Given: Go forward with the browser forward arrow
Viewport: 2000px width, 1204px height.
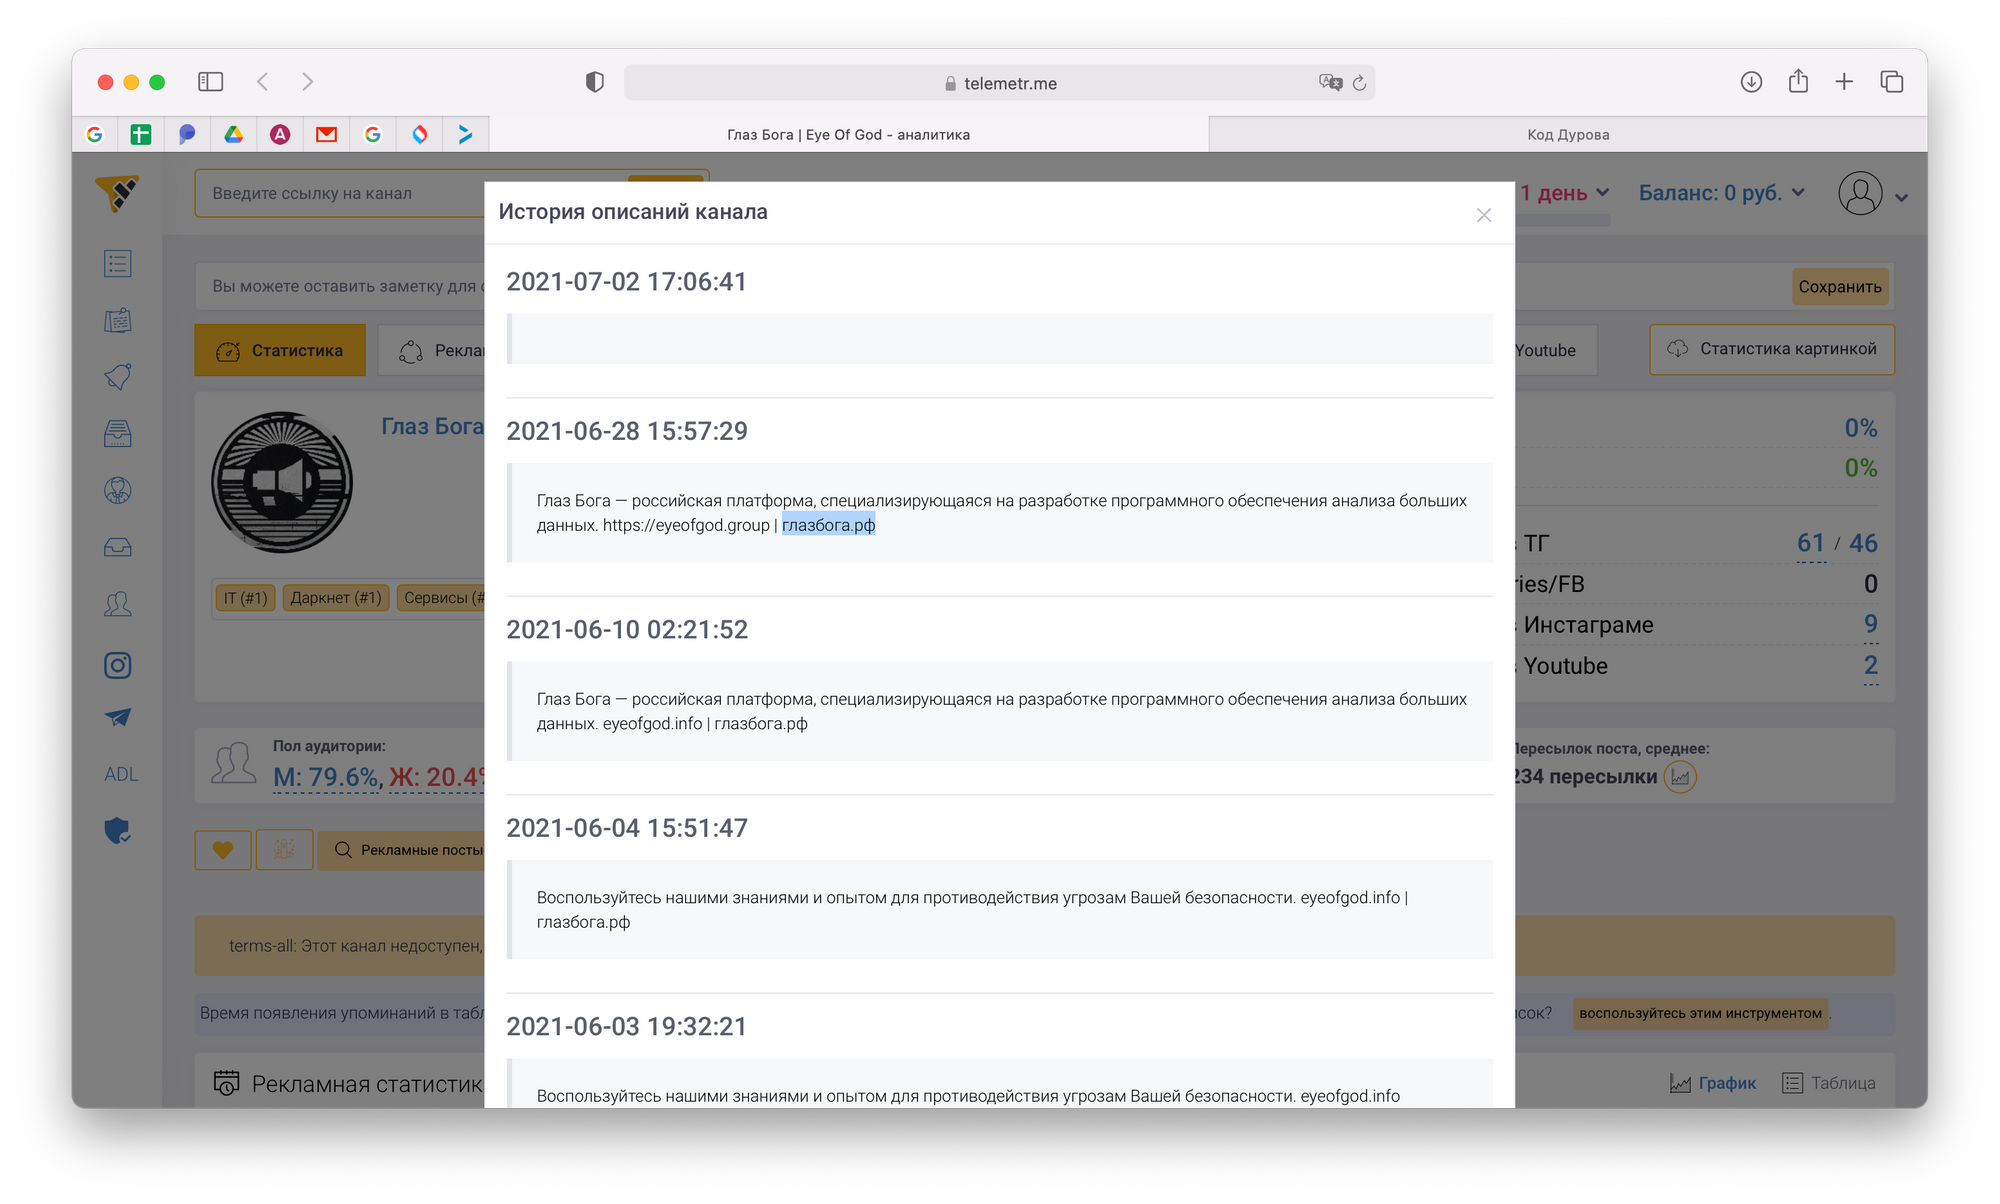Looking at the screenshot, I should point(308,82).
